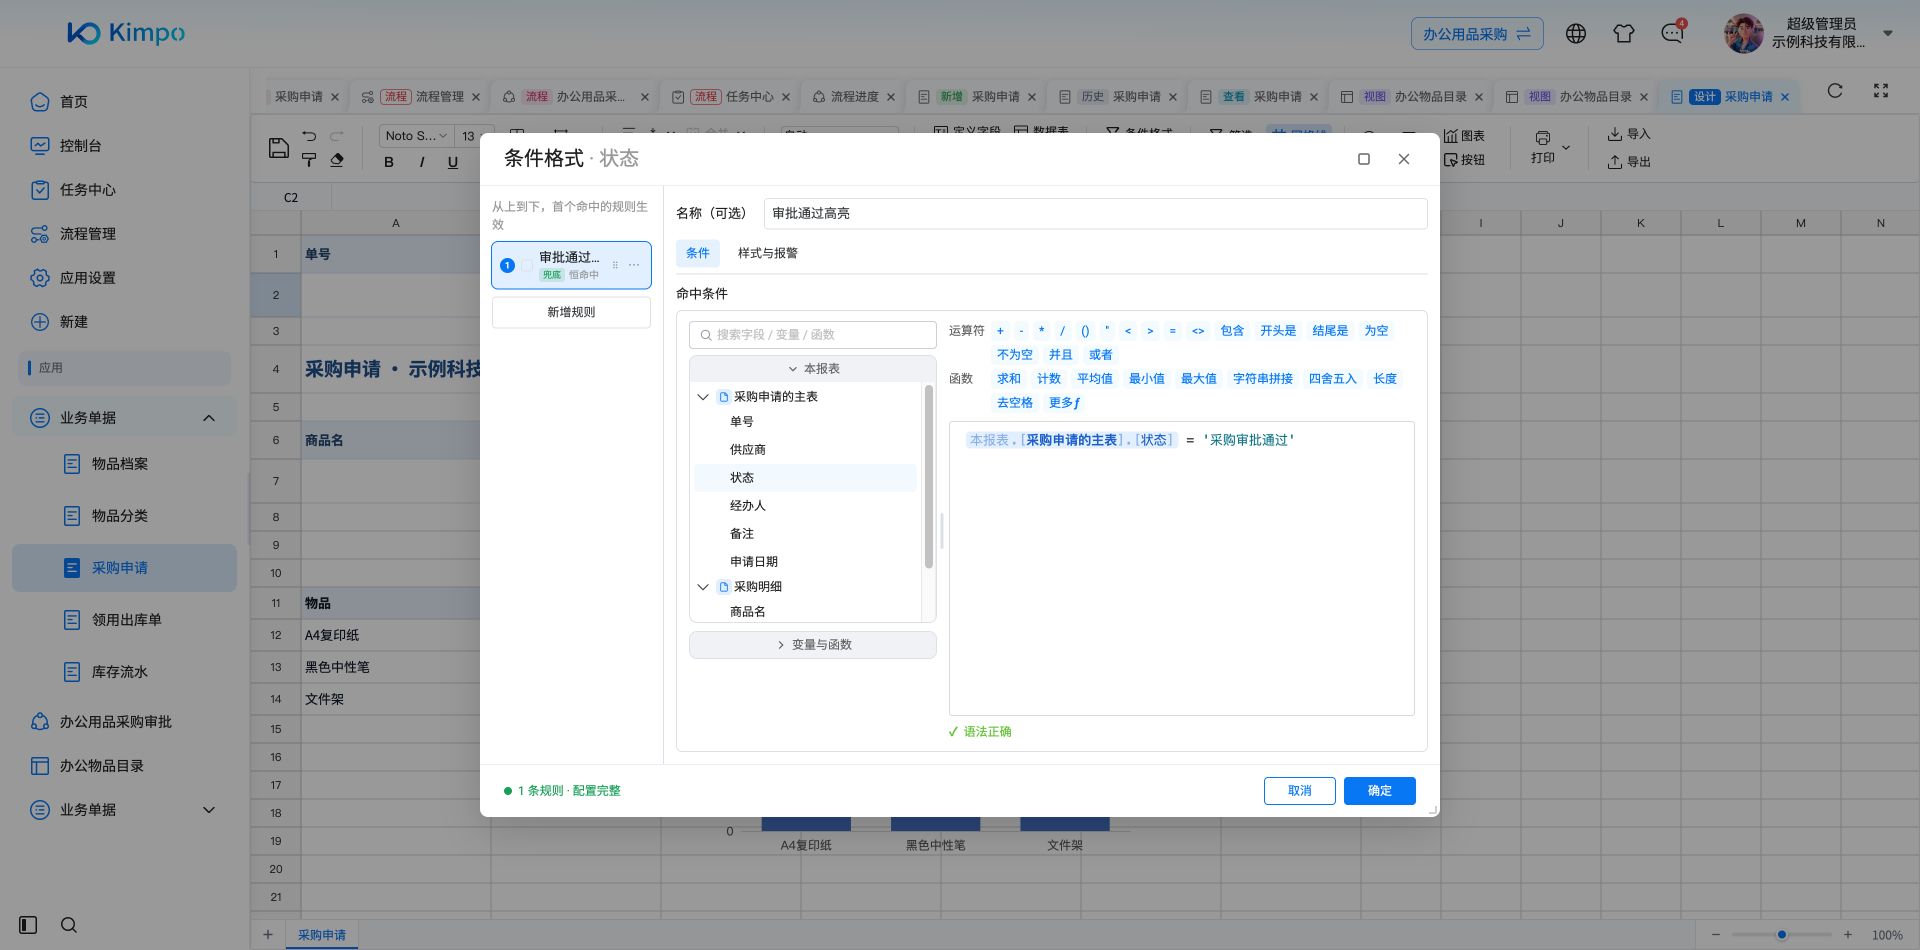This screenshot has height=950, width=1920.
Task: Click the 搜索字段 / 变量 / 函数 search box
Action: pyautogui.click(x=813, y=335)
